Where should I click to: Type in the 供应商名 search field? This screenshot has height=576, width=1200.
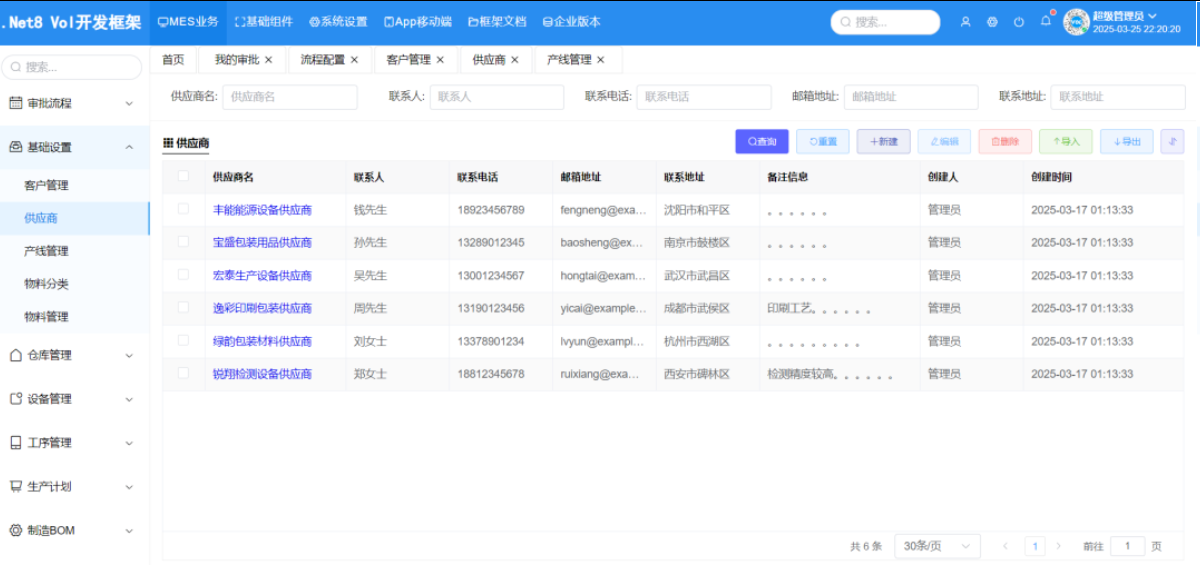(290, 96)
